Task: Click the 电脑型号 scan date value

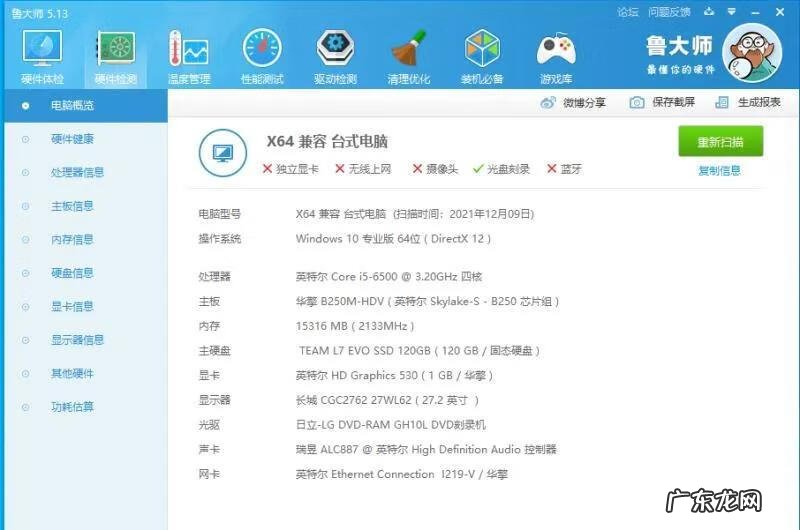Action: (415, 214)
